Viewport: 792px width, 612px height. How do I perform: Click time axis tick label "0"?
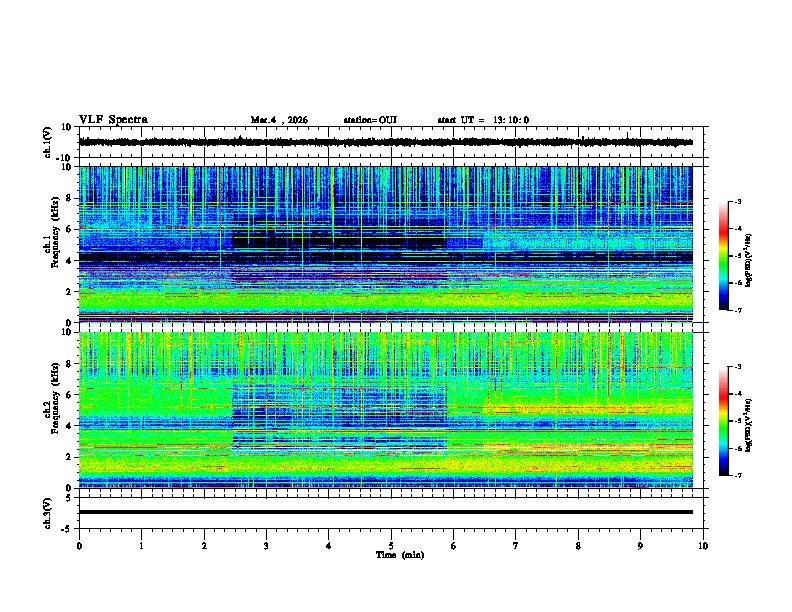[x=79, y=546]
